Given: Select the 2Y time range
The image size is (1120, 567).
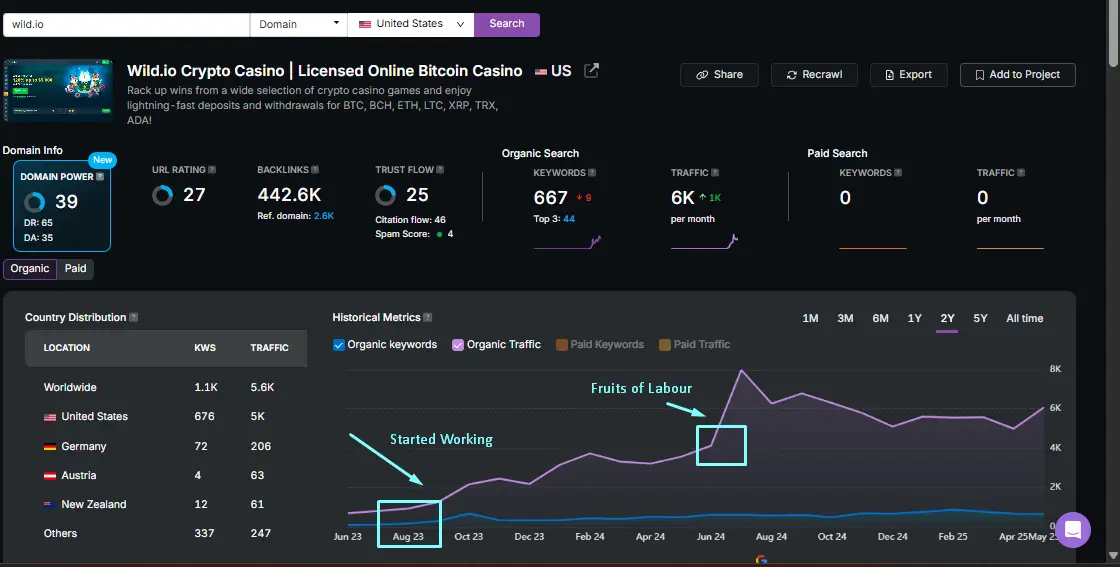Looking at the screenshot, I should coord(947,318).
